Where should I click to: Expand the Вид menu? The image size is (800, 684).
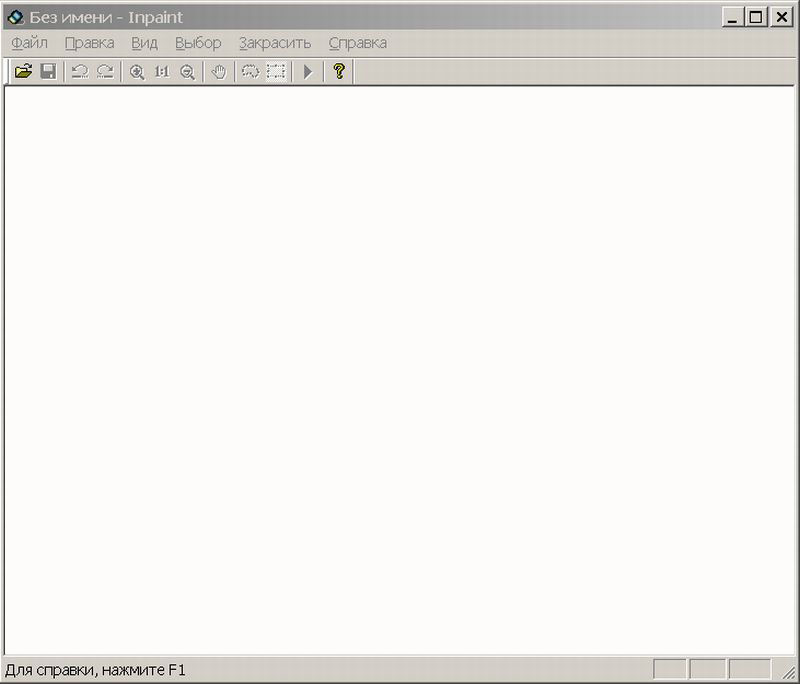[145, 43]
